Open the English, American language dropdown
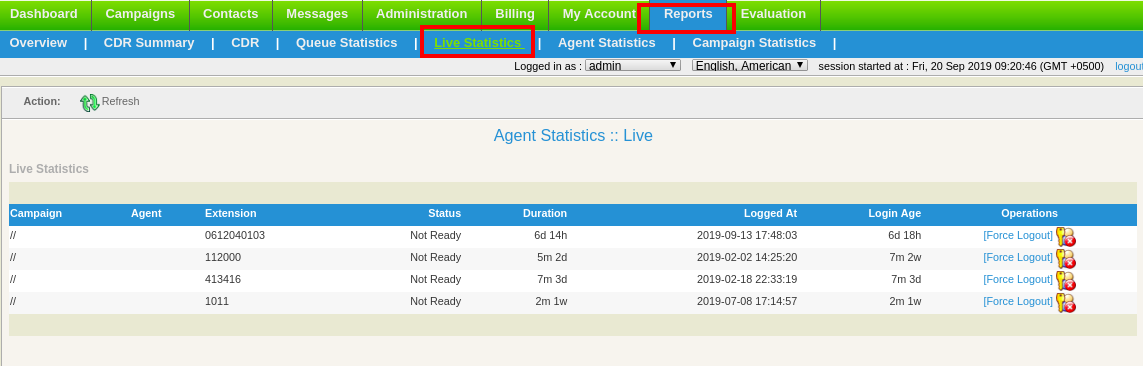Screen dimensions: 1143x366 [749, 66]
